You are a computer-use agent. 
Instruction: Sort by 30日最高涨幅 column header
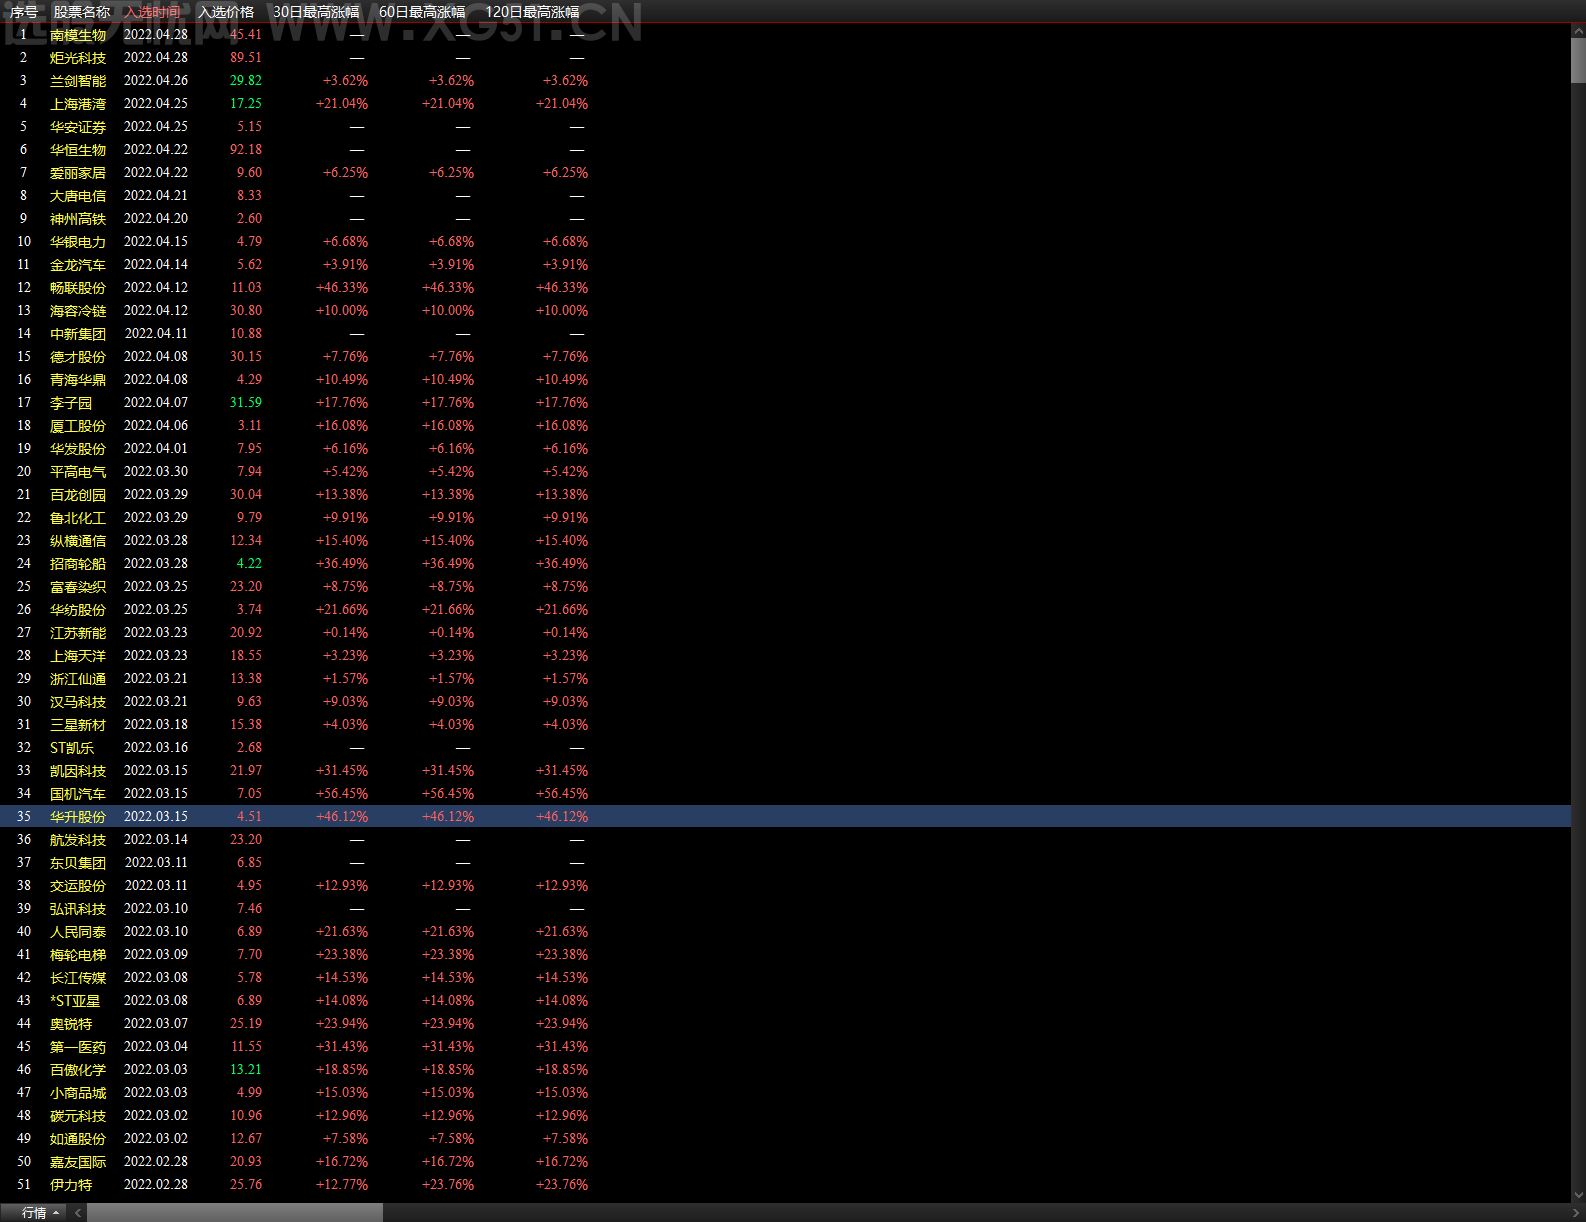coord(316,12)
